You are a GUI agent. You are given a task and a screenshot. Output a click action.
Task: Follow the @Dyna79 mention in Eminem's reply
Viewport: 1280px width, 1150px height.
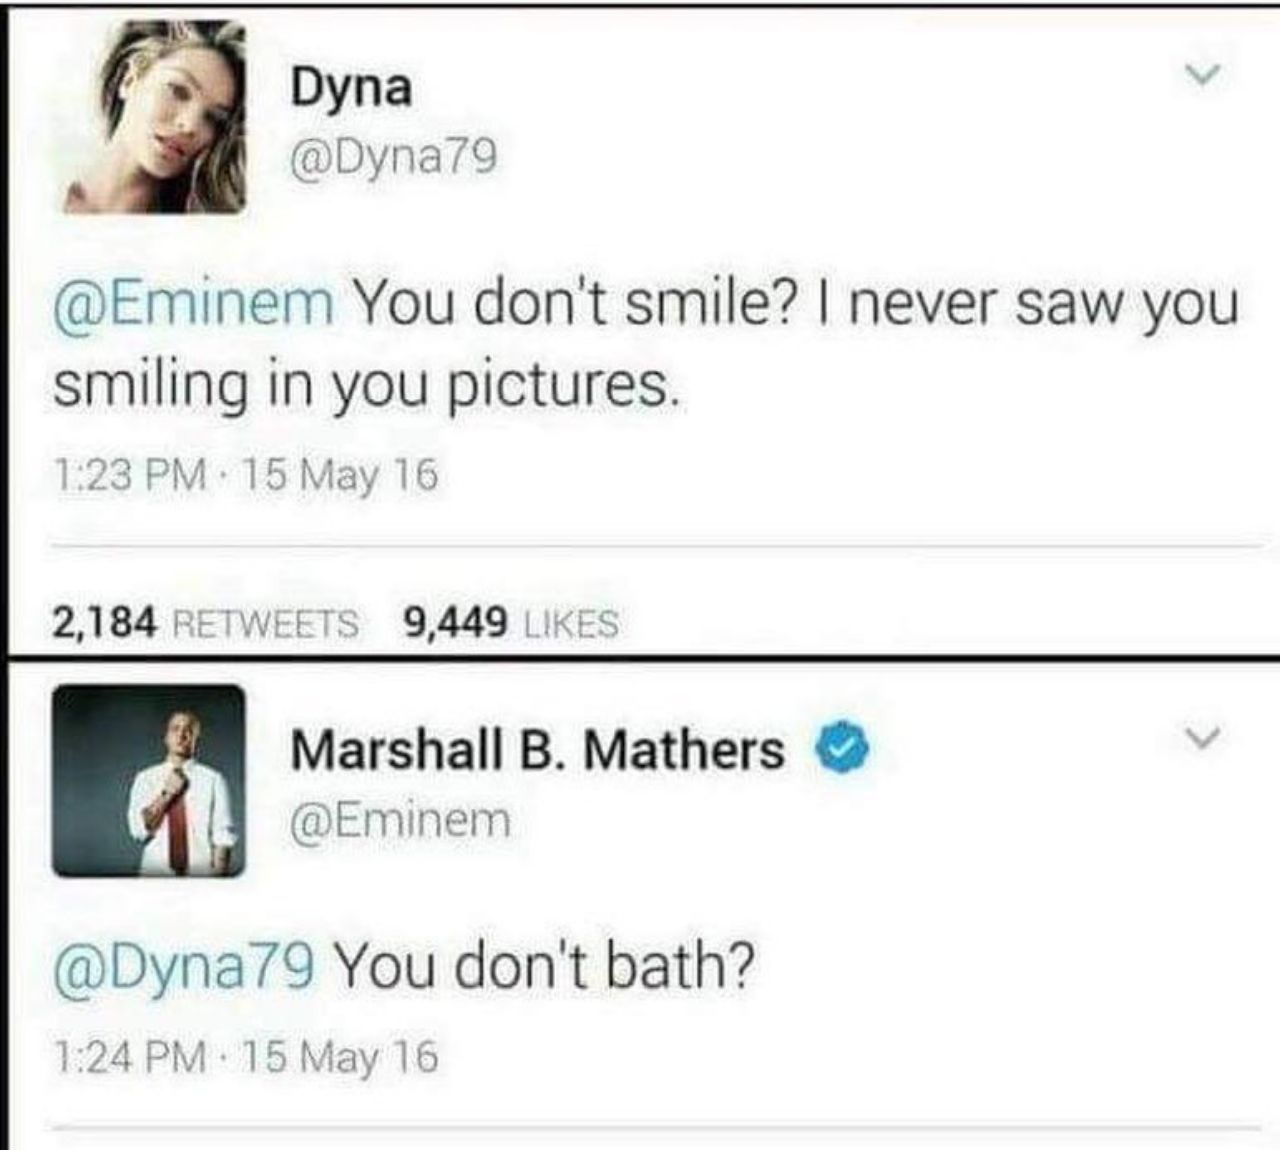pyautogui.click(x=185, y=966)
